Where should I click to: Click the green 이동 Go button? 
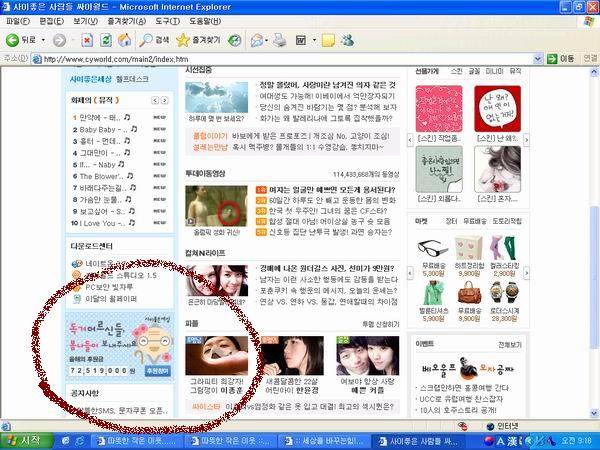[x=561, y=59]
